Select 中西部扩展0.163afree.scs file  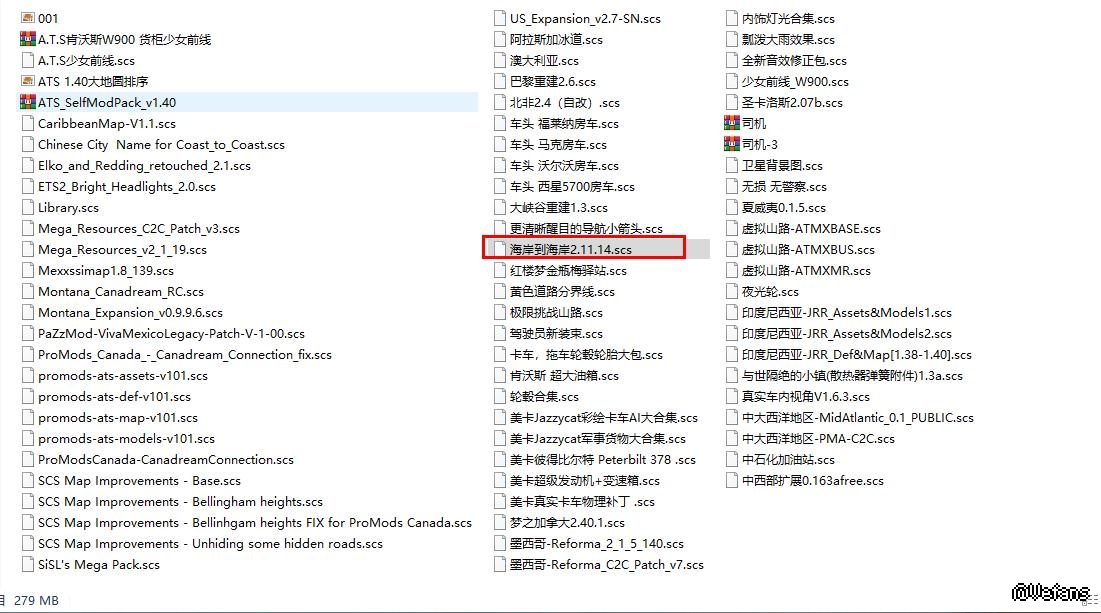812,481
